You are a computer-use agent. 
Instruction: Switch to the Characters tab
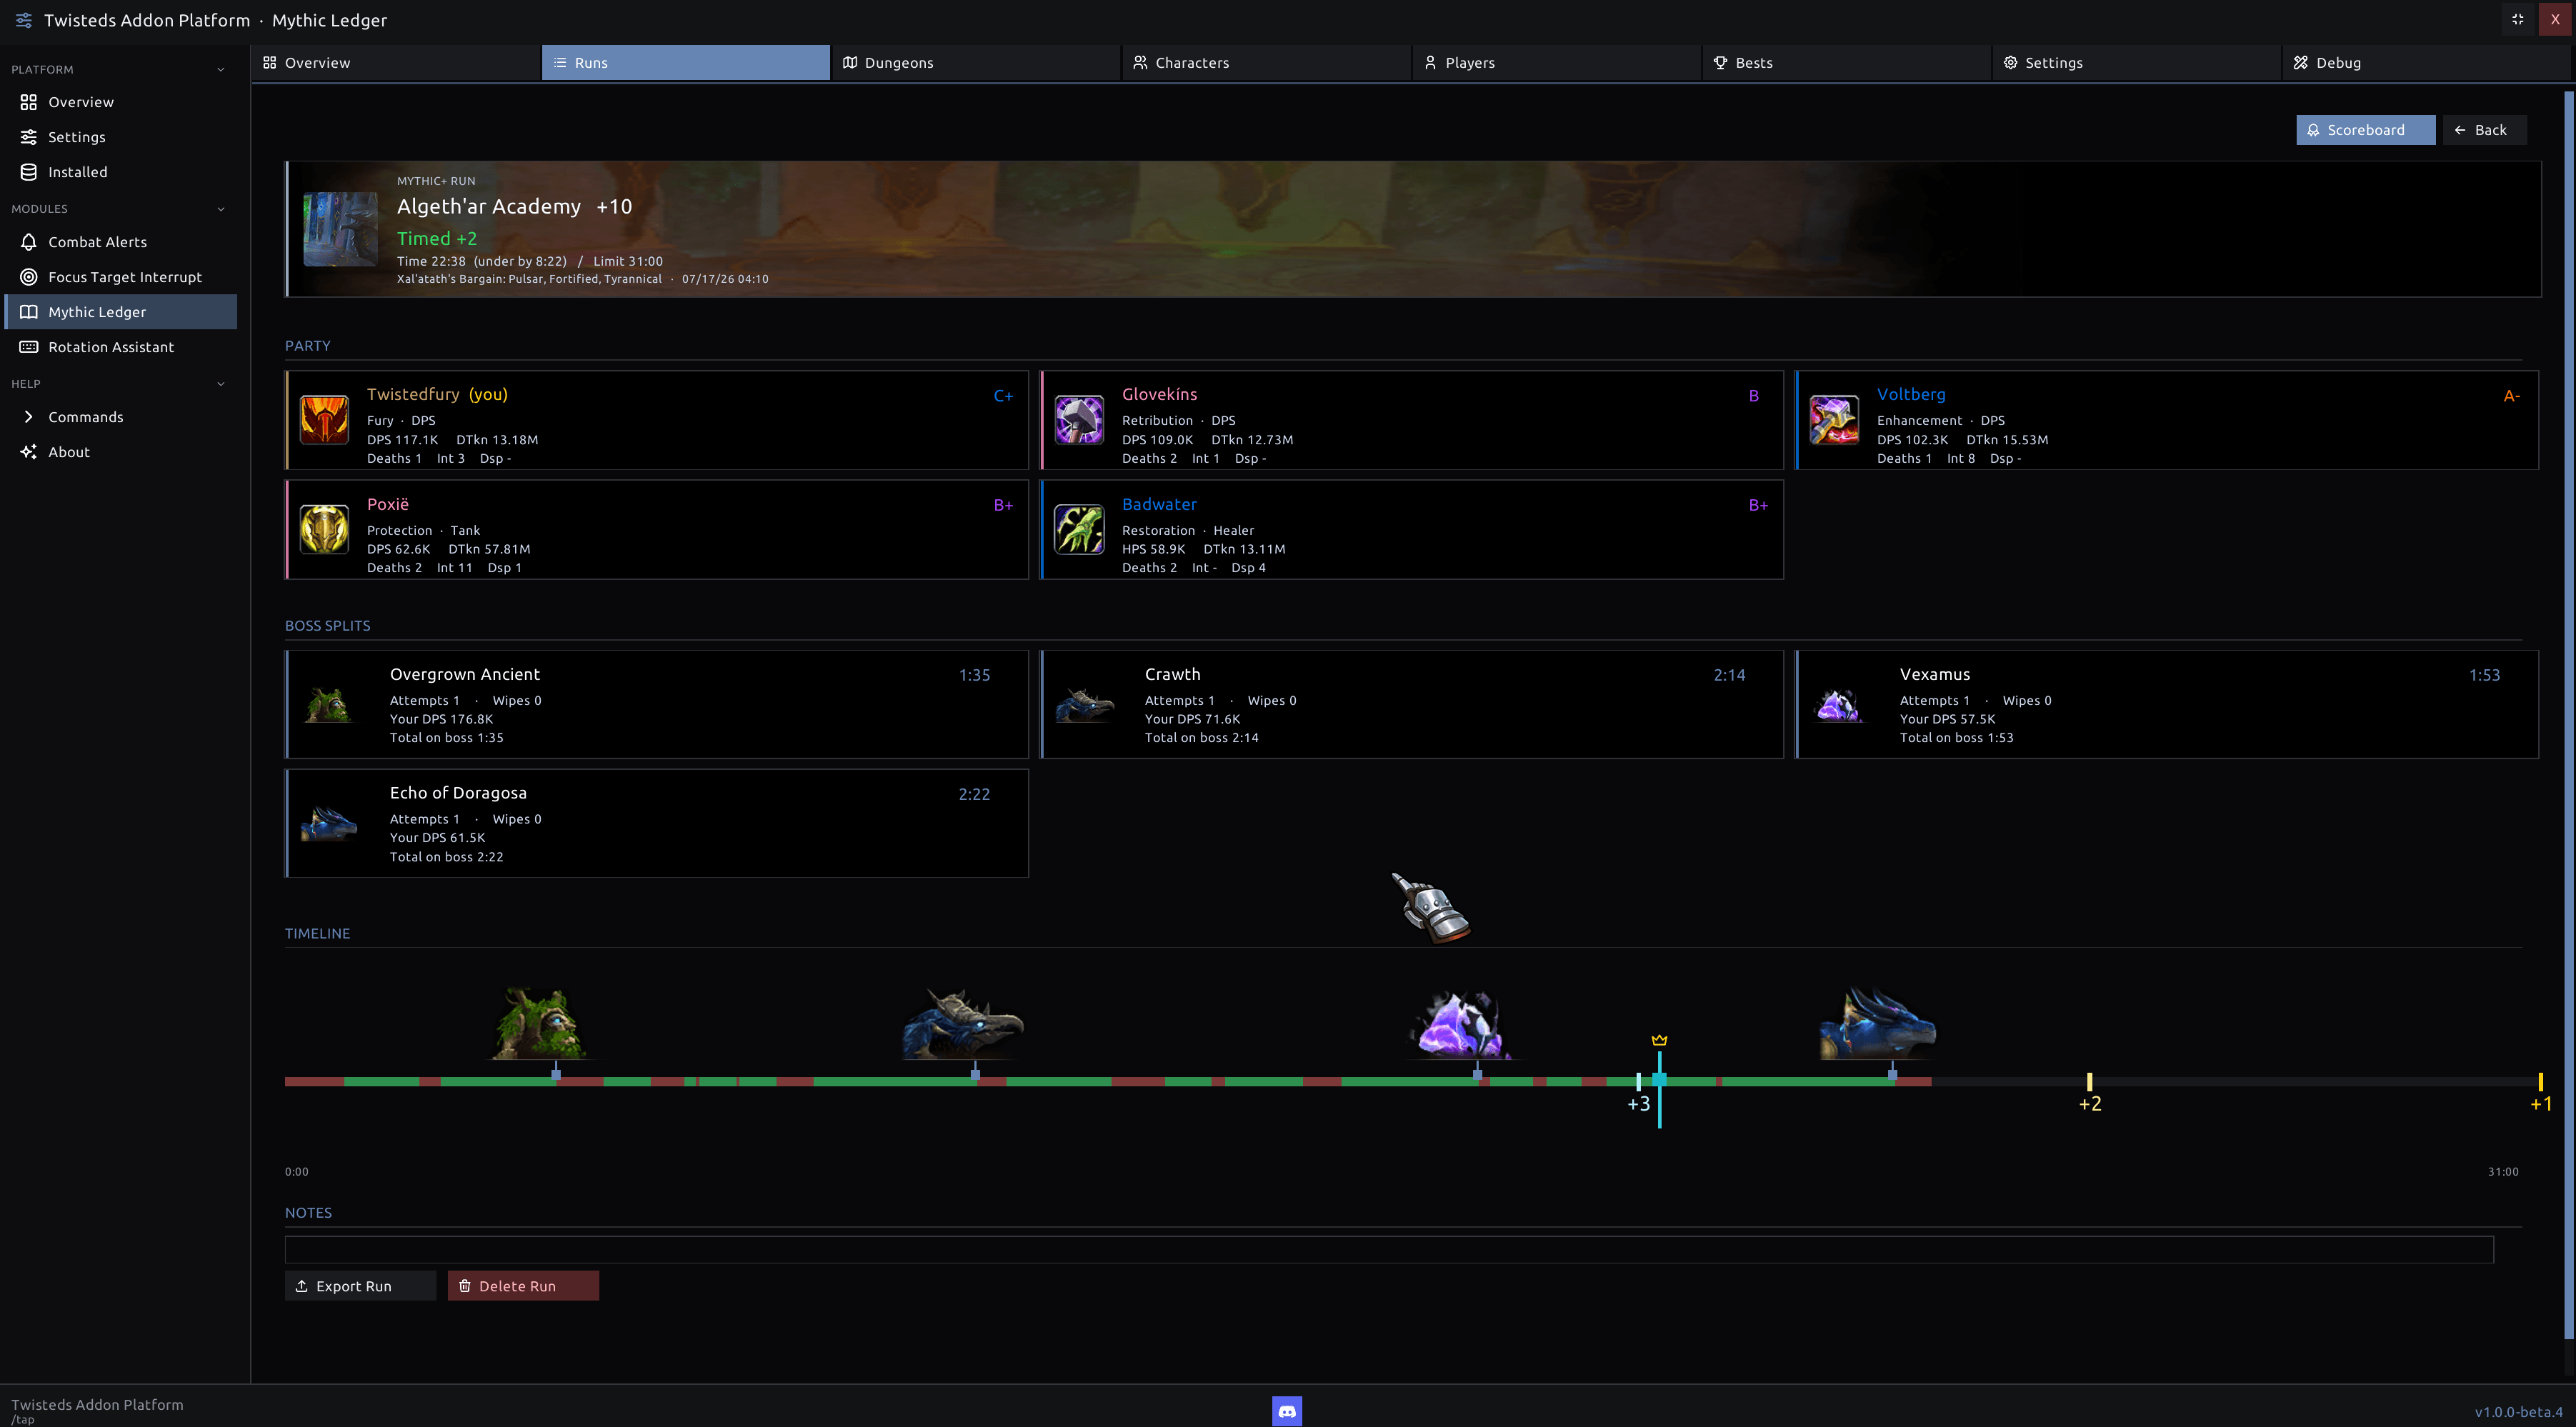tap(1266, 62)
